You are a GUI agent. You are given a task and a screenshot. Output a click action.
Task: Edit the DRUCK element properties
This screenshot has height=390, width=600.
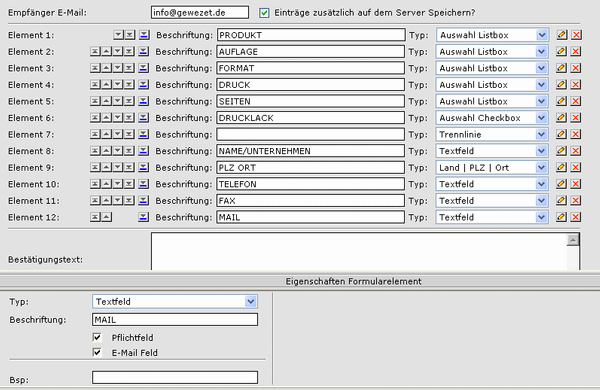(x=561, y=85)
